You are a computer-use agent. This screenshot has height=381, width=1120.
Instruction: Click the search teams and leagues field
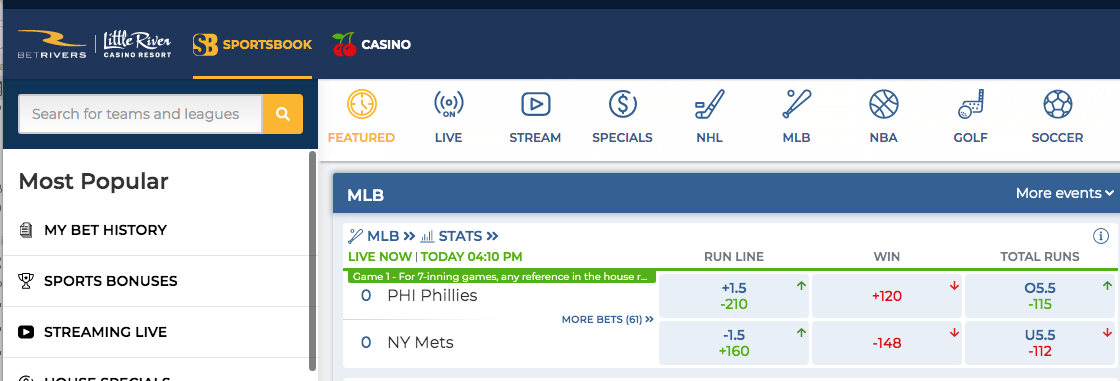tap(140, 114)
